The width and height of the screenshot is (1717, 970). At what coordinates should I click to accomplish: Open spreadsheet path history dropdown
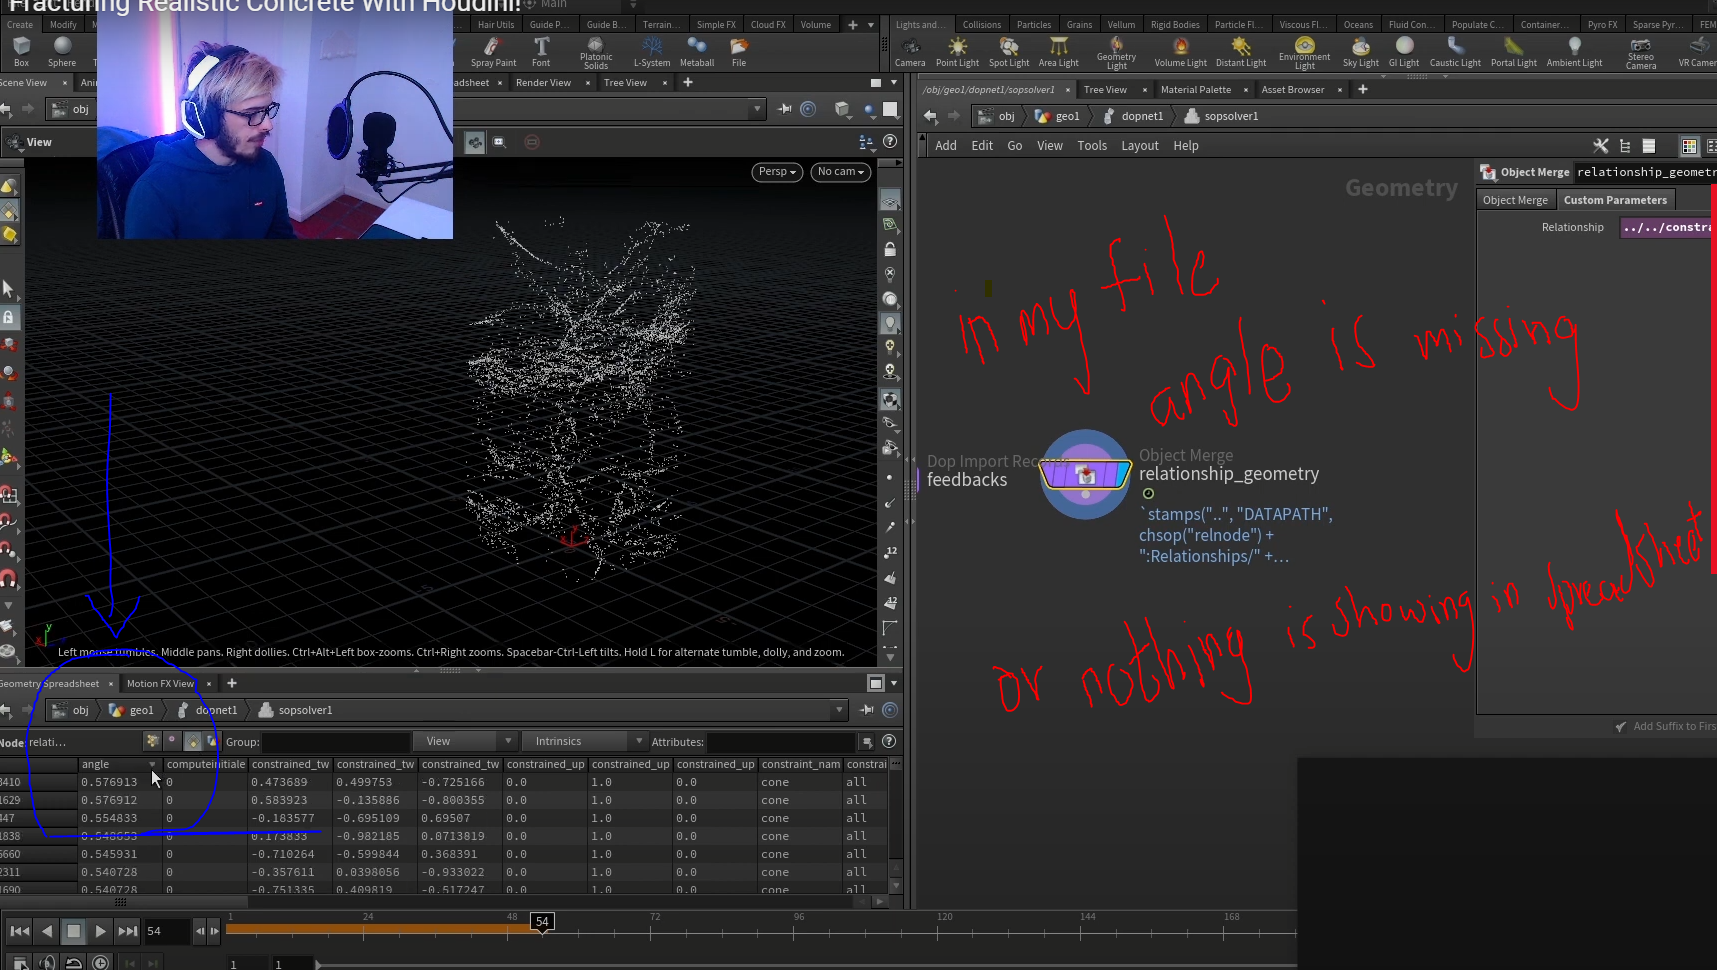pos(839,710)
